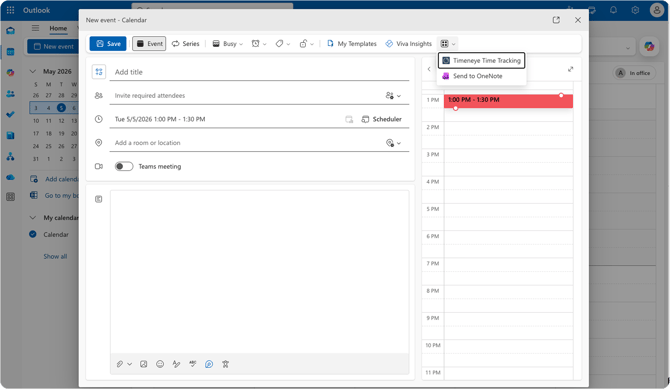The width and height of the screenshot is (670, 389).
Task: Click the event date and time text
Action: tap(160, 119)
